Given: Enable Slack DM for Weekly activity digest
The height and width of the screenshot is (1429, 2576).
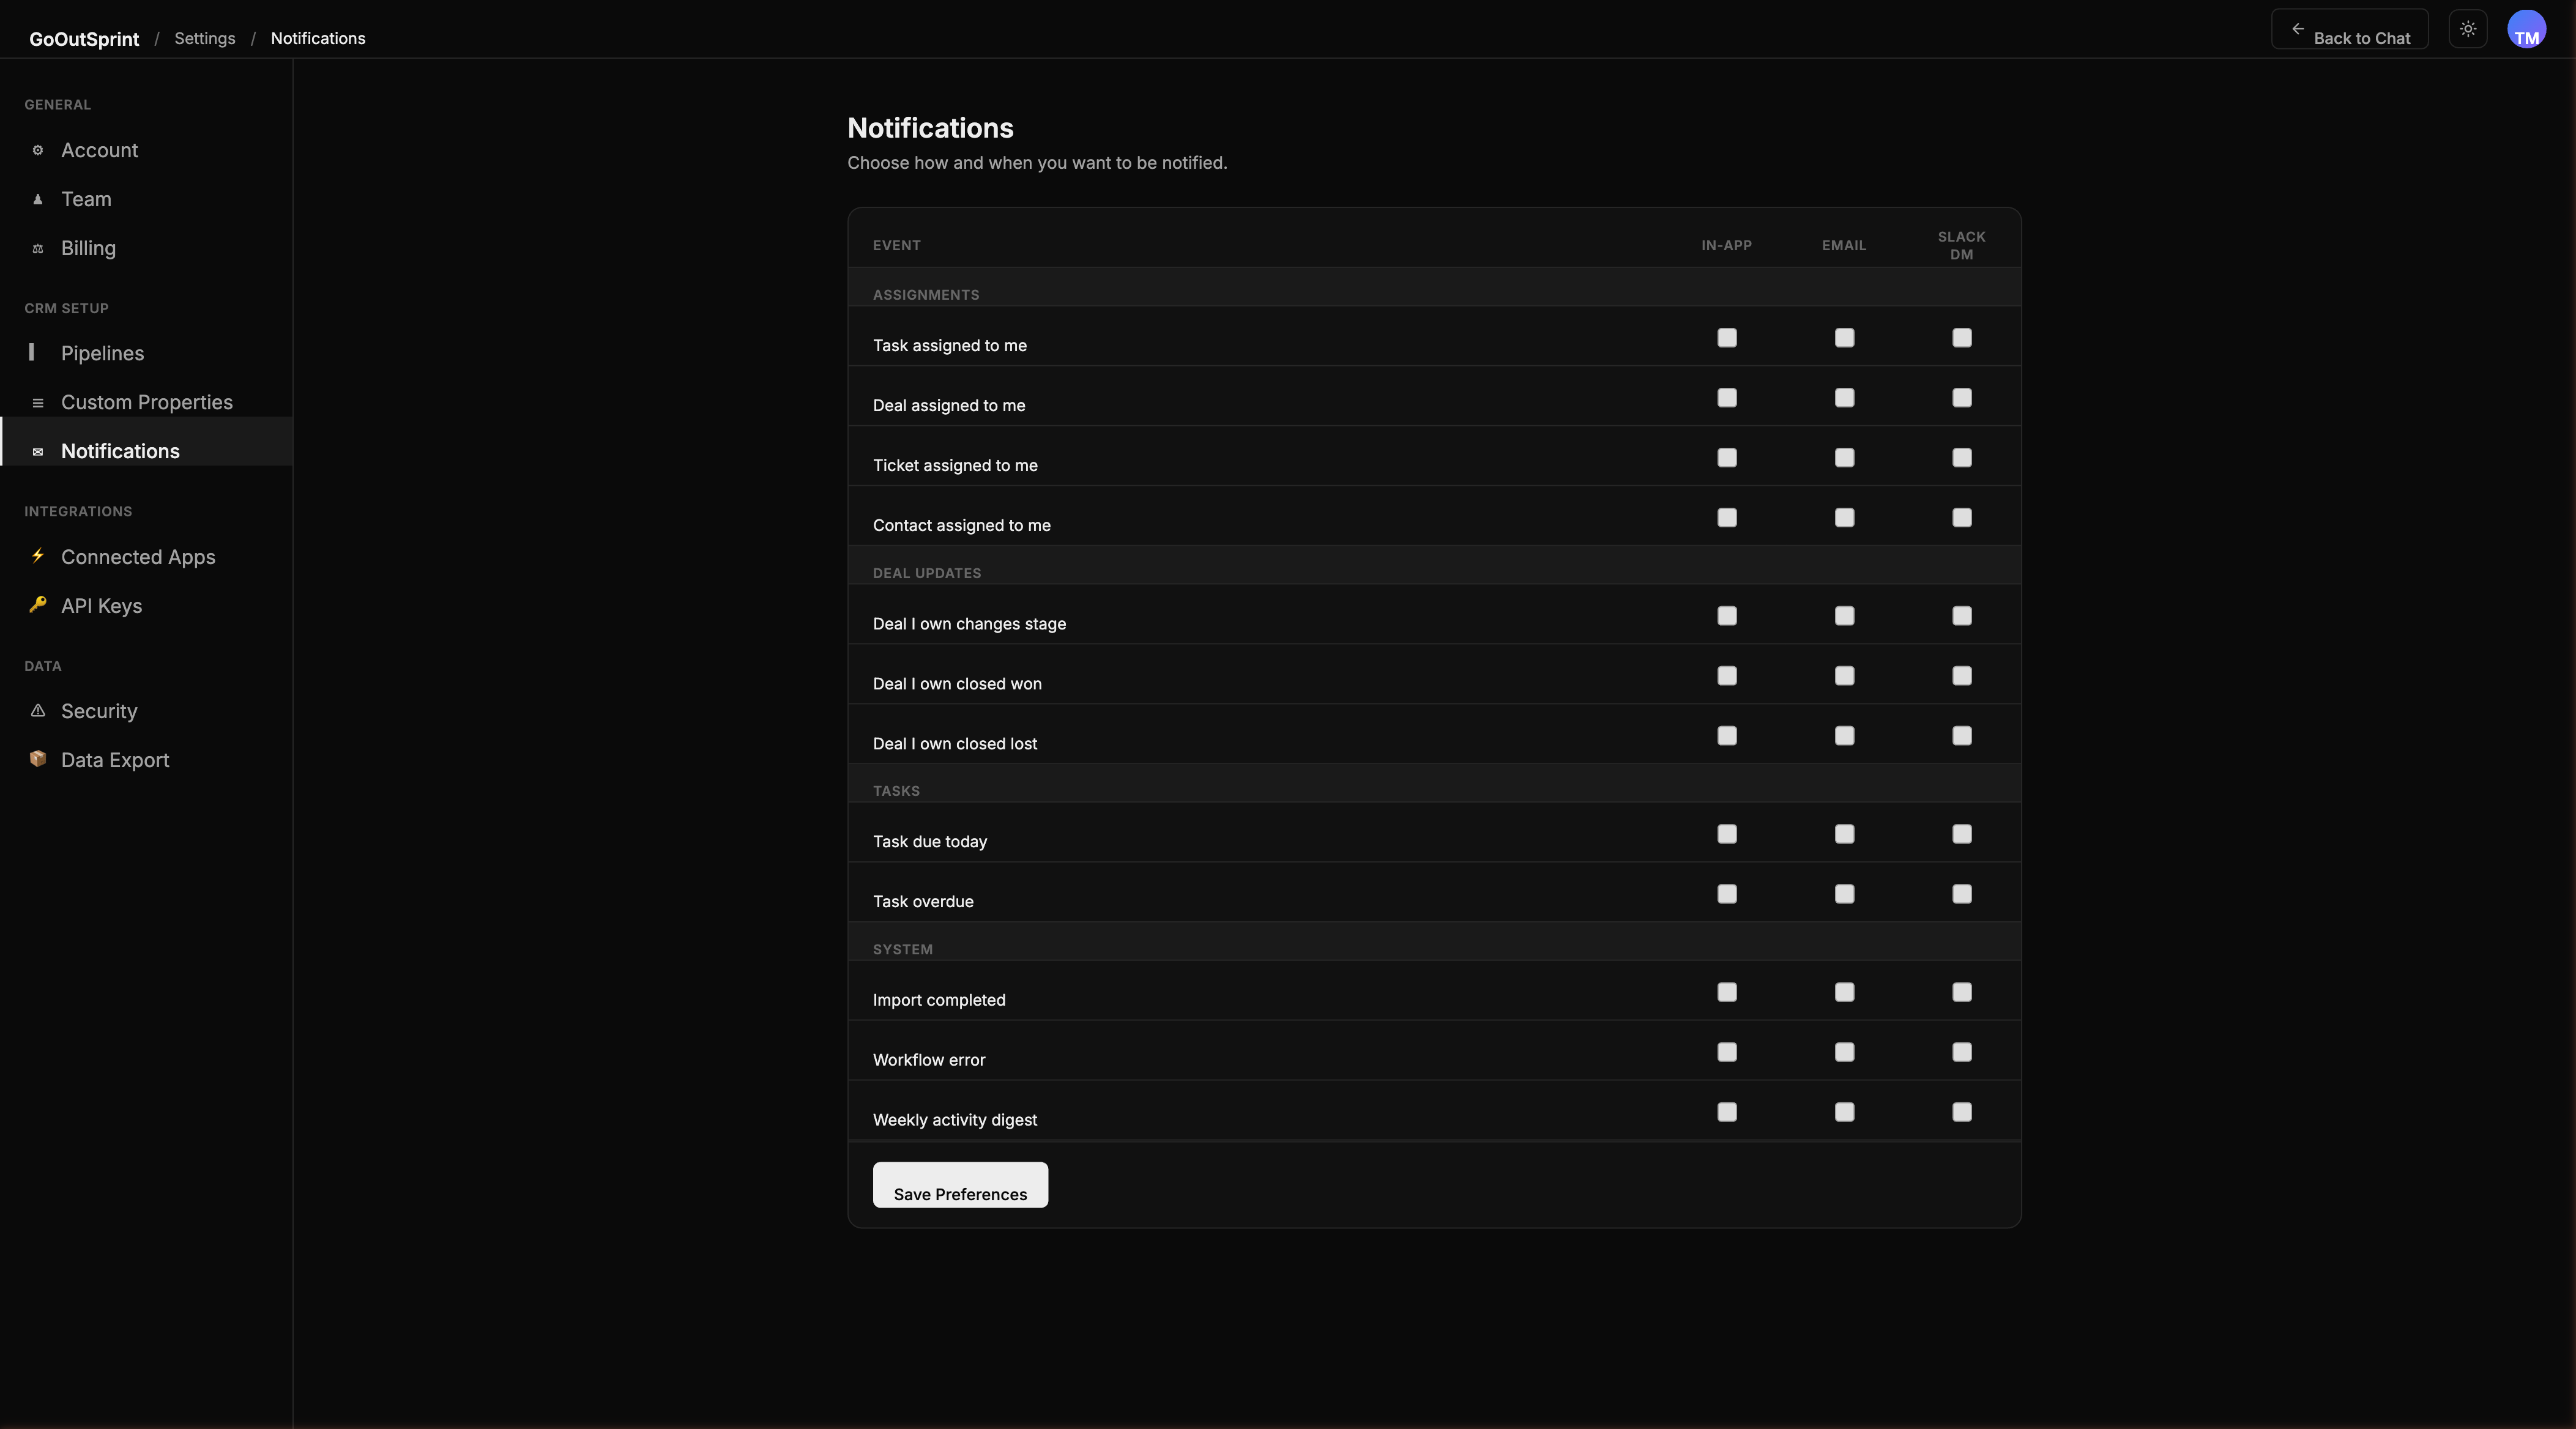Looking at the screenshot, I should pos(1961,1112).
